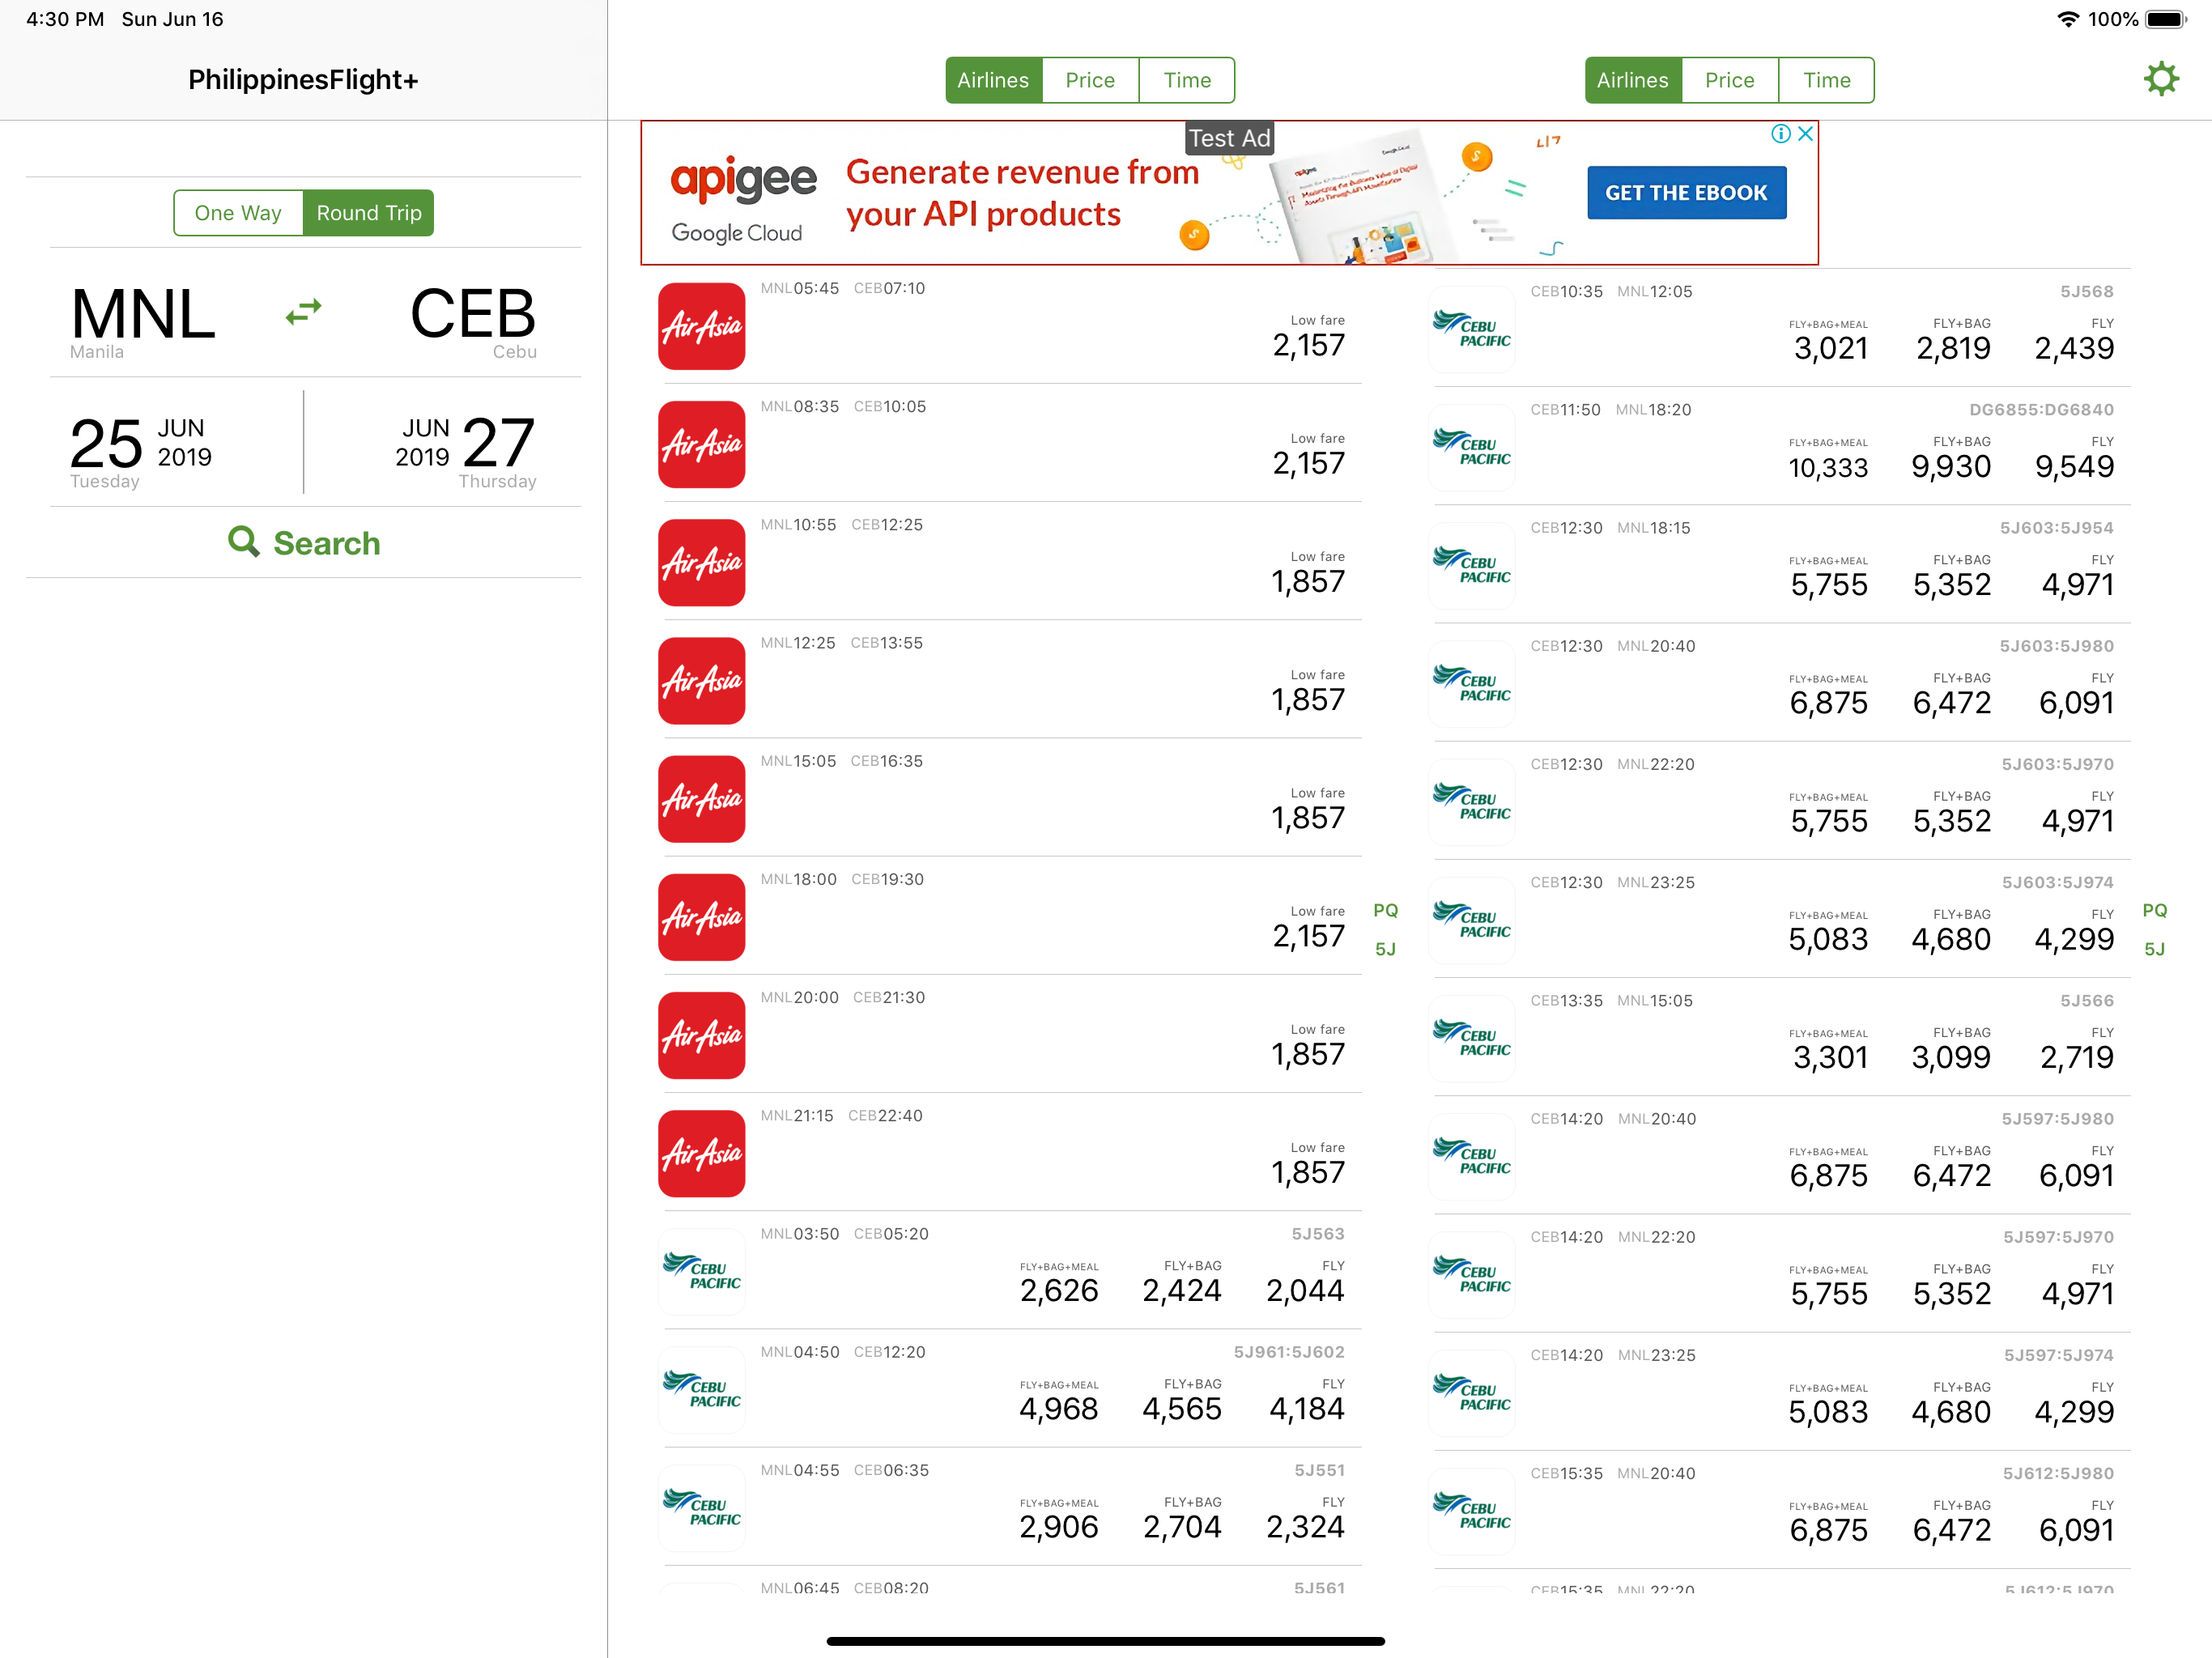Tap the magnifier Search icon
This screenshot has height=1658, width=2212.
point(243,542)
